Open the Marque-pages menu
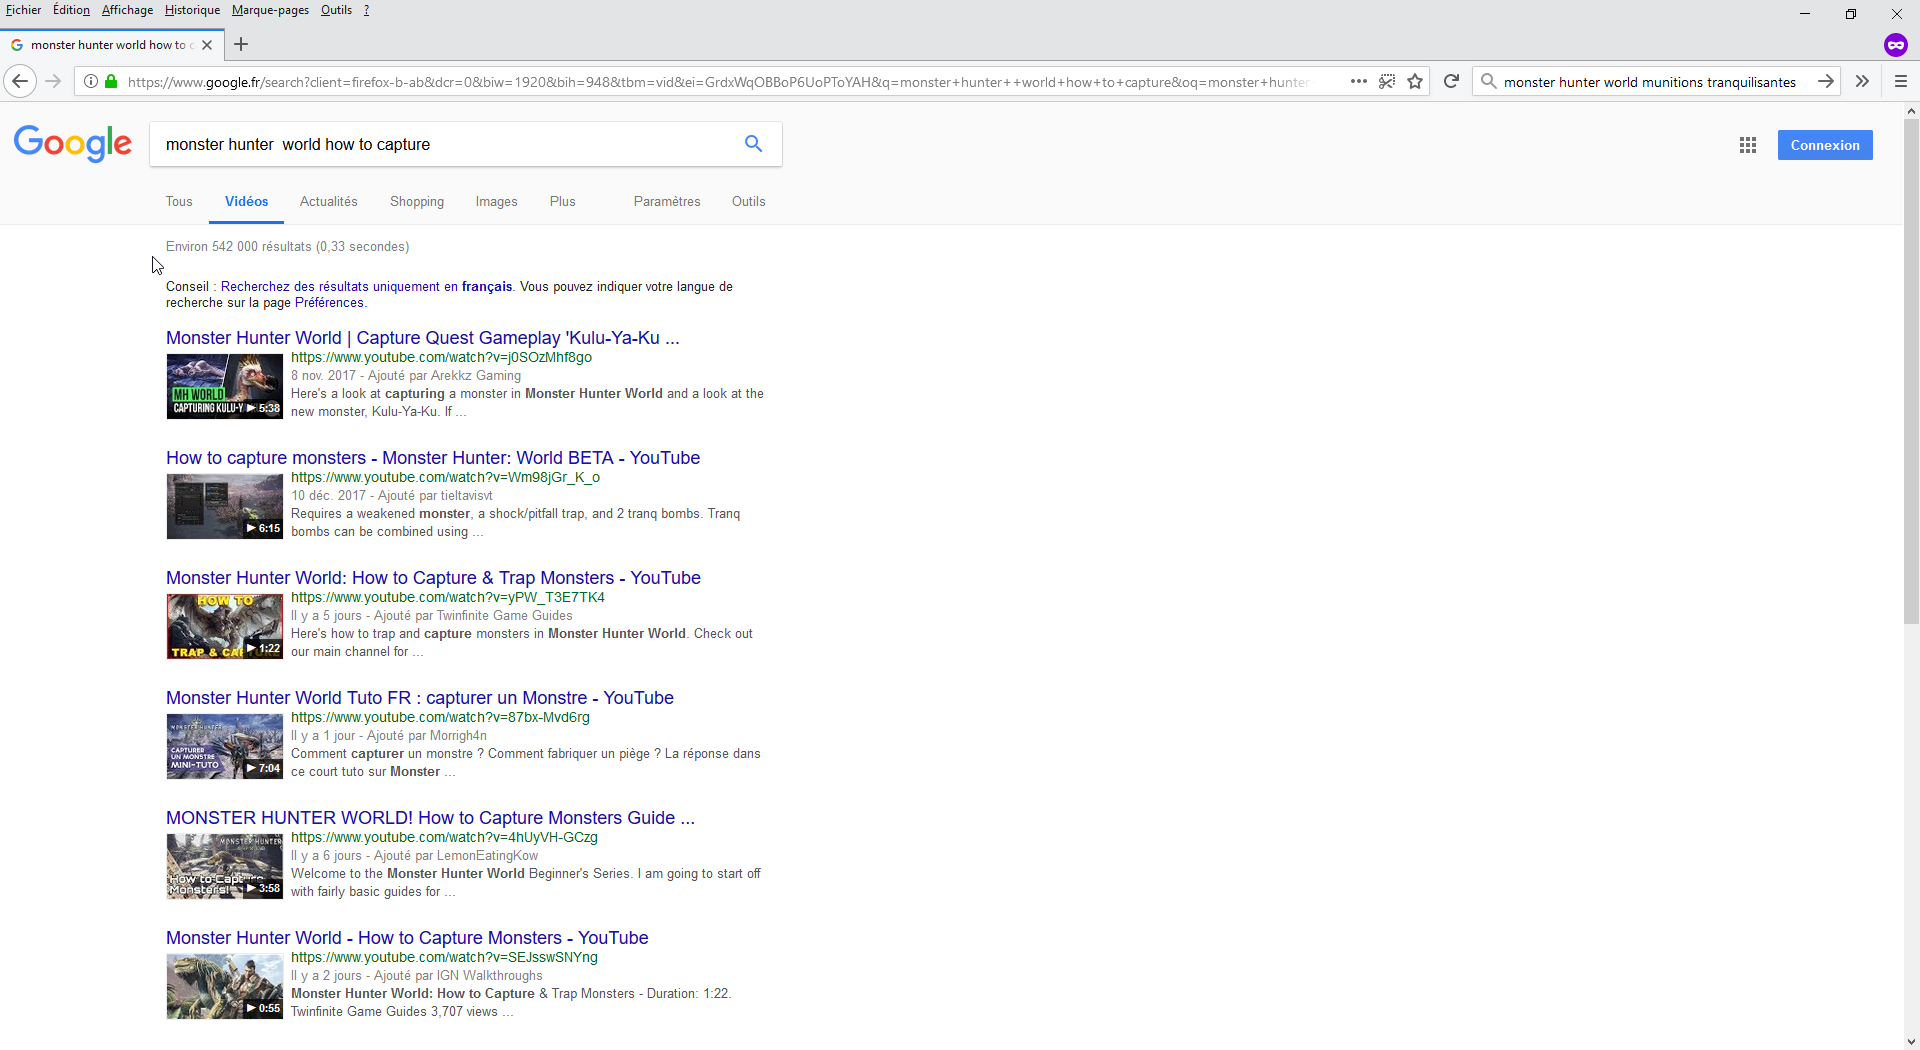Viewport: 1920px width, 1050px height. pos(270,10)
